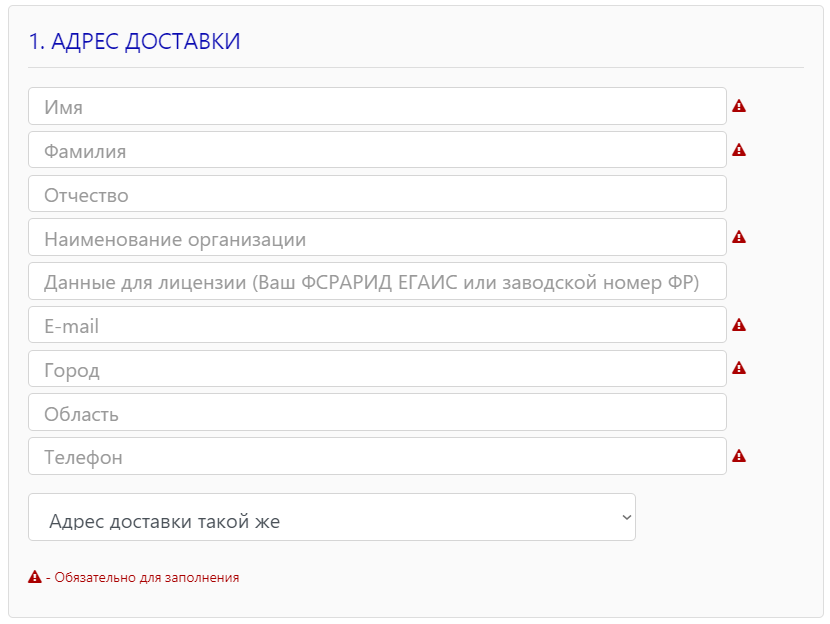This screenshot has width=830, height=624.
Task: Click the '1. АДРЕС ДОСТАВКИ' heading
Action: point(134,42)
